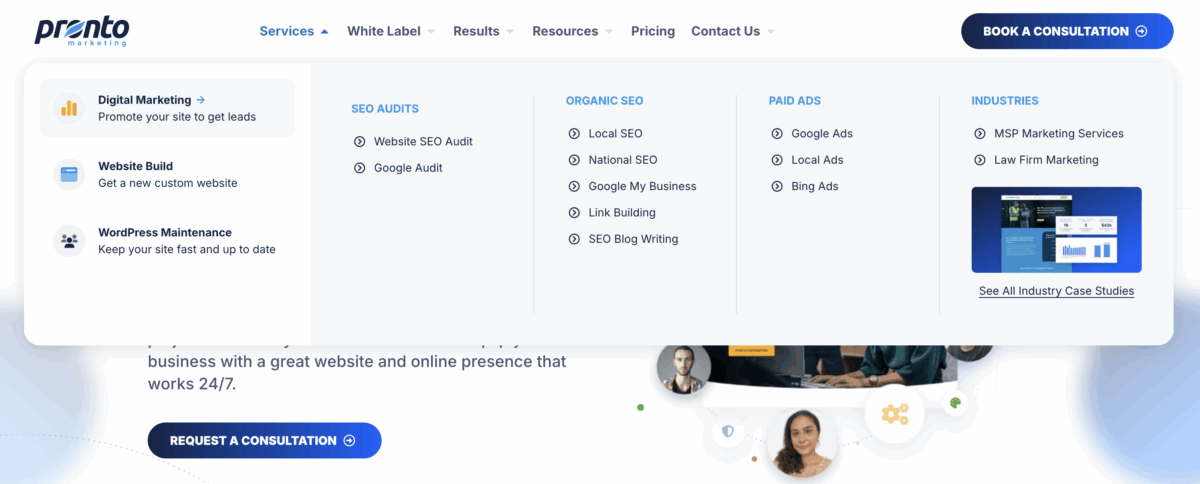Go to the Pricing page
Screen dimensions: 1200x484
pos(653,31)
